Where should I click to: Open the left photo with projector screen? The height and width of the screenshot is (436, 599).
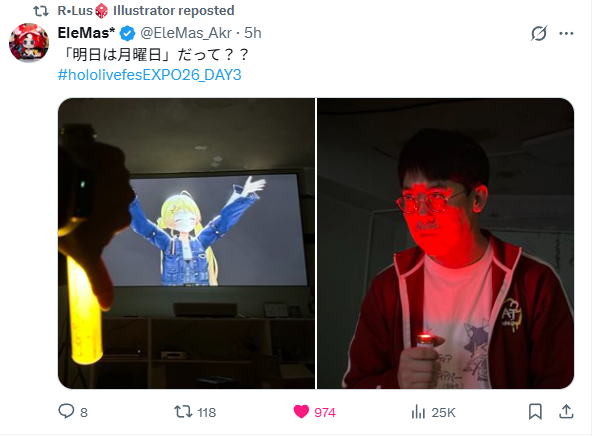186,243
